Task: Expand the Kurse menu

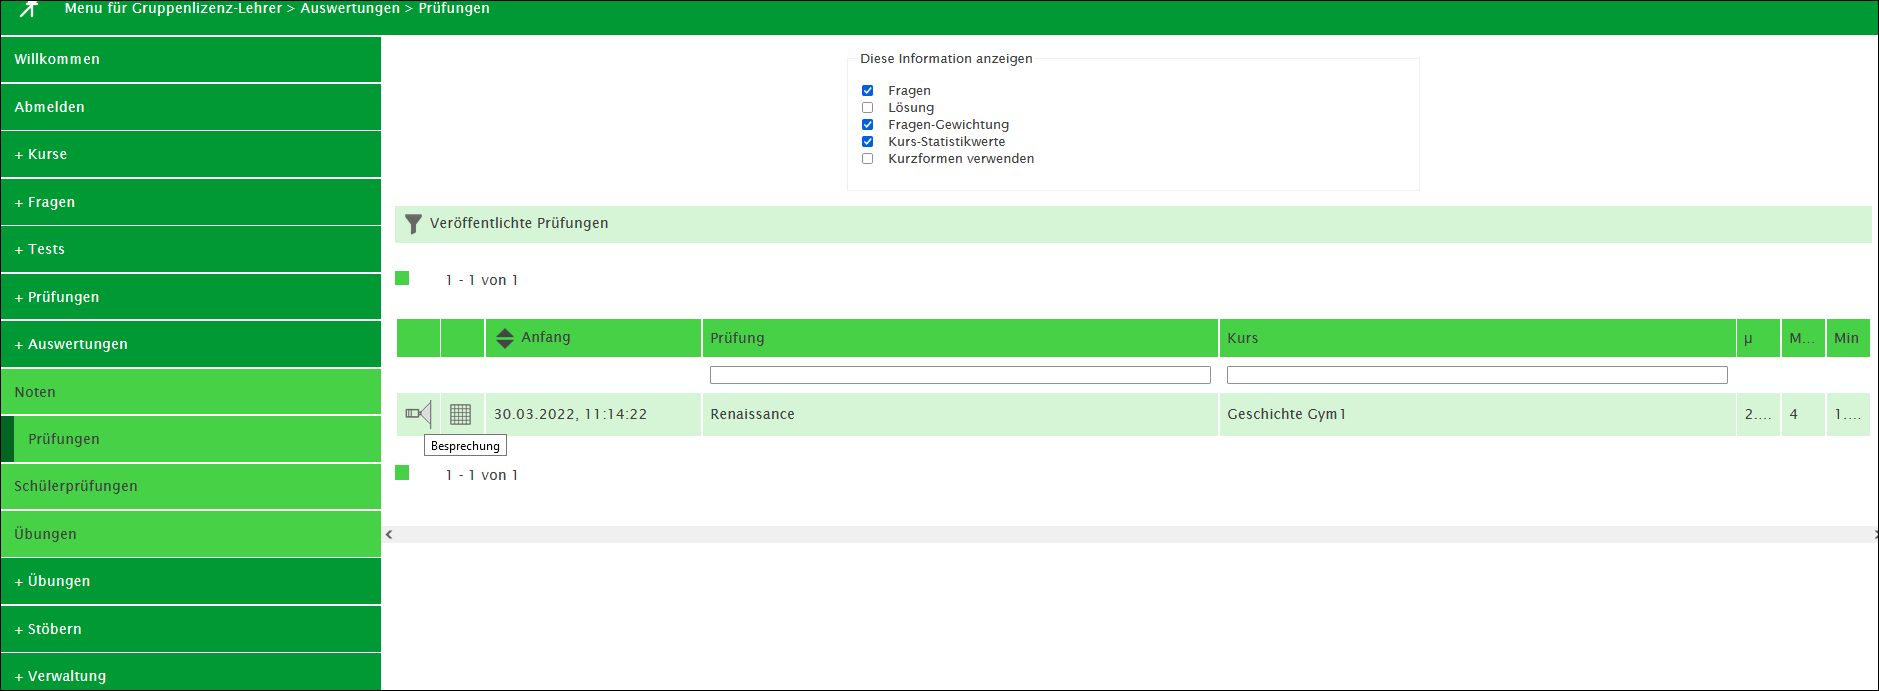Action: (x=191, y=154)
